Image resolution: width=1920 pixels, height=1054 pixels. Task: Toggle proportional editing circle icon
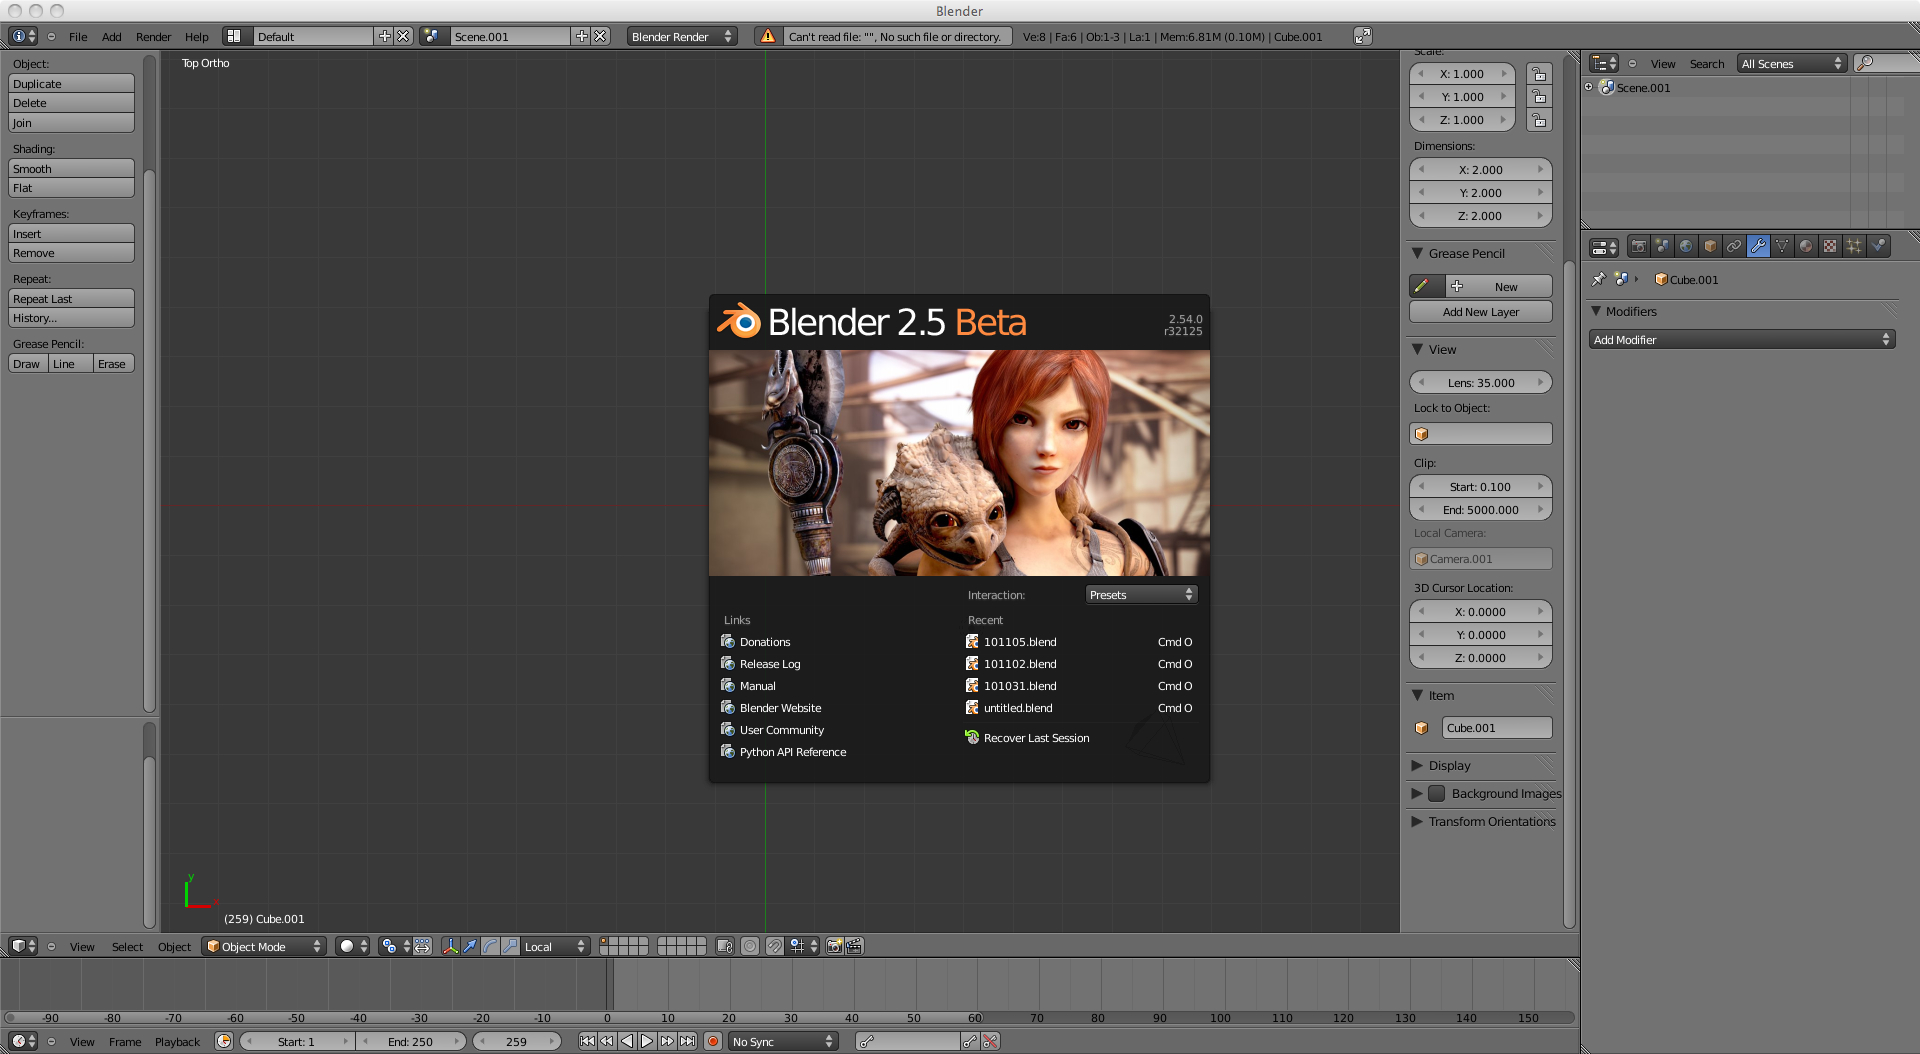750,946
